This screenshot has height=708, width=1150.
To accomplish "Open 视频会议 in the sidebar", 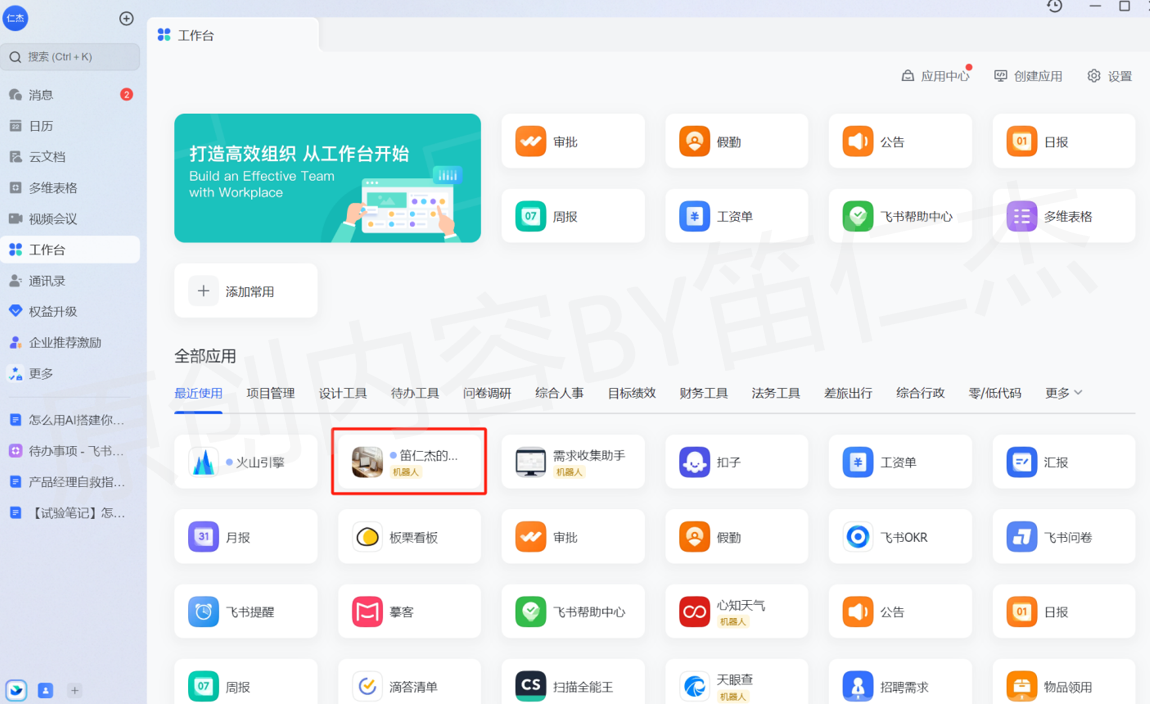I will [x=70, y=218].
